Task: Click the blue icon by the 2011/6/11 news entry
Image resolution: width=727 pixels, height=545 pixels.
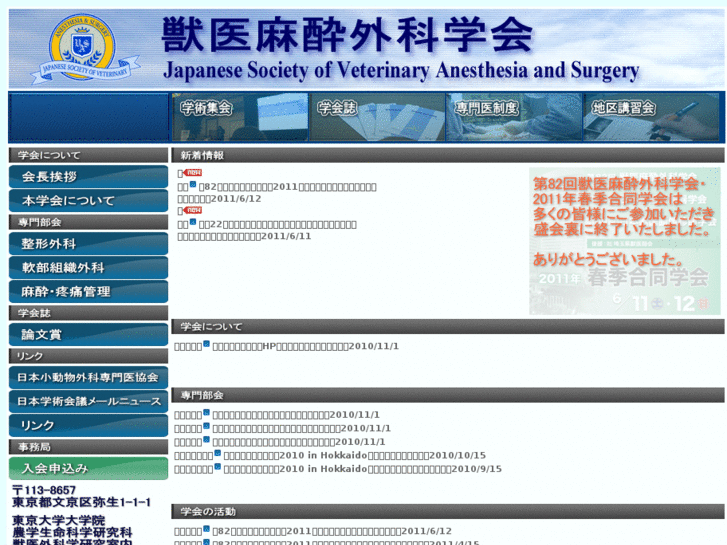Action: pos(193,222)
